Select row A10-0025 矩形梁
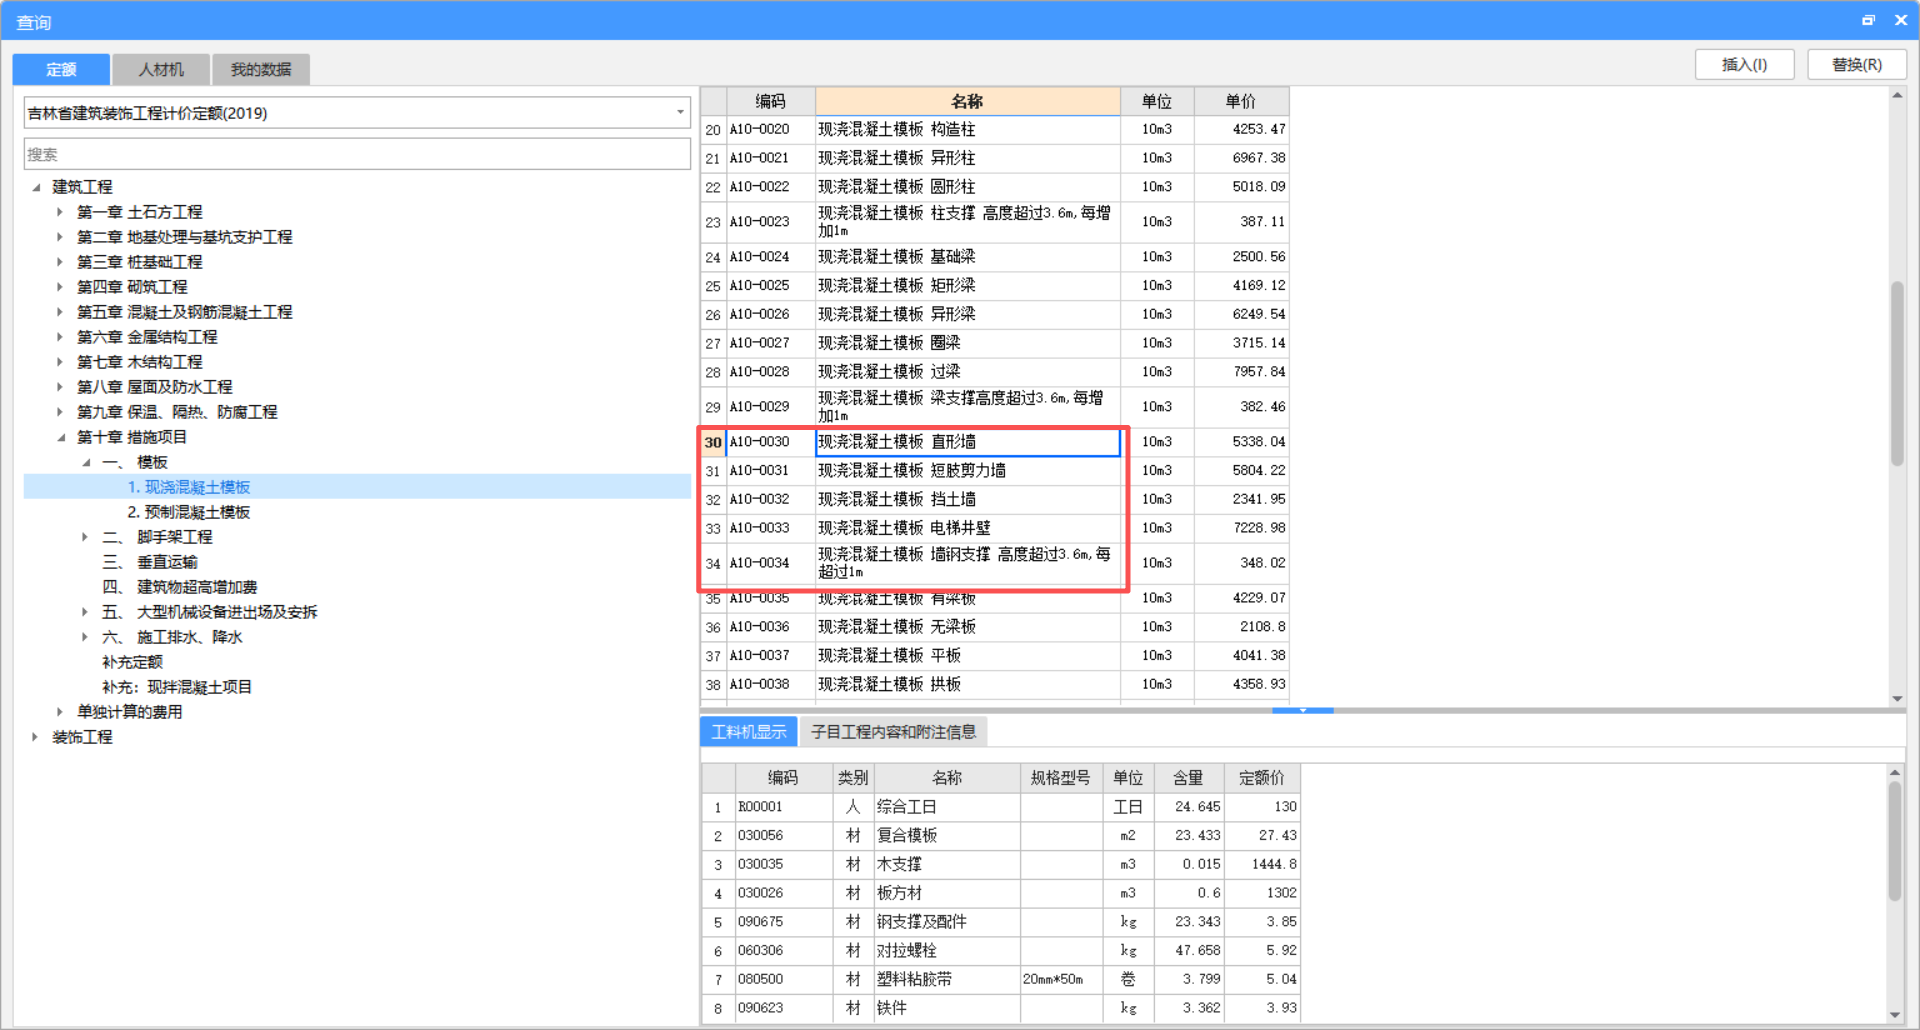 point(995,286)
